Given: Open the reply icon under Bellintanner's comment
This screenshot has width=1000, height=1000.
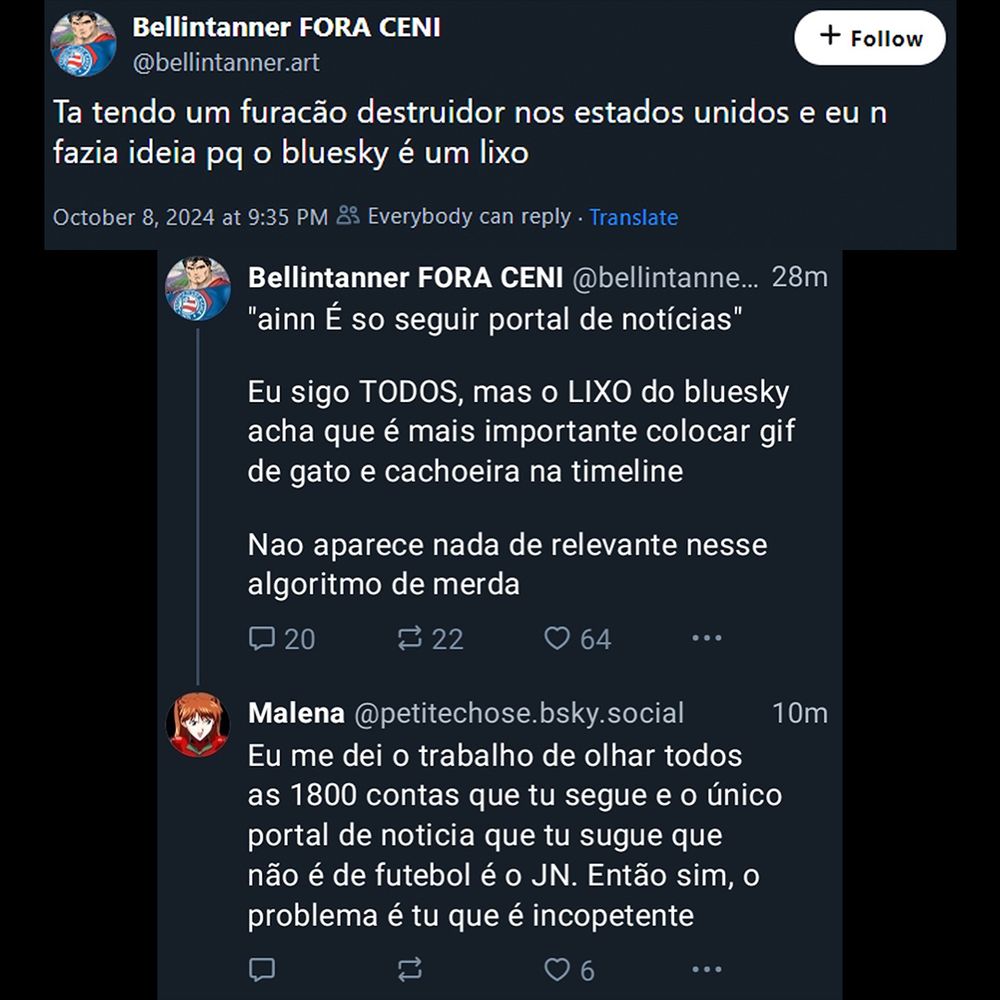Looking at the screenshot, I should [x=262, y=638].
